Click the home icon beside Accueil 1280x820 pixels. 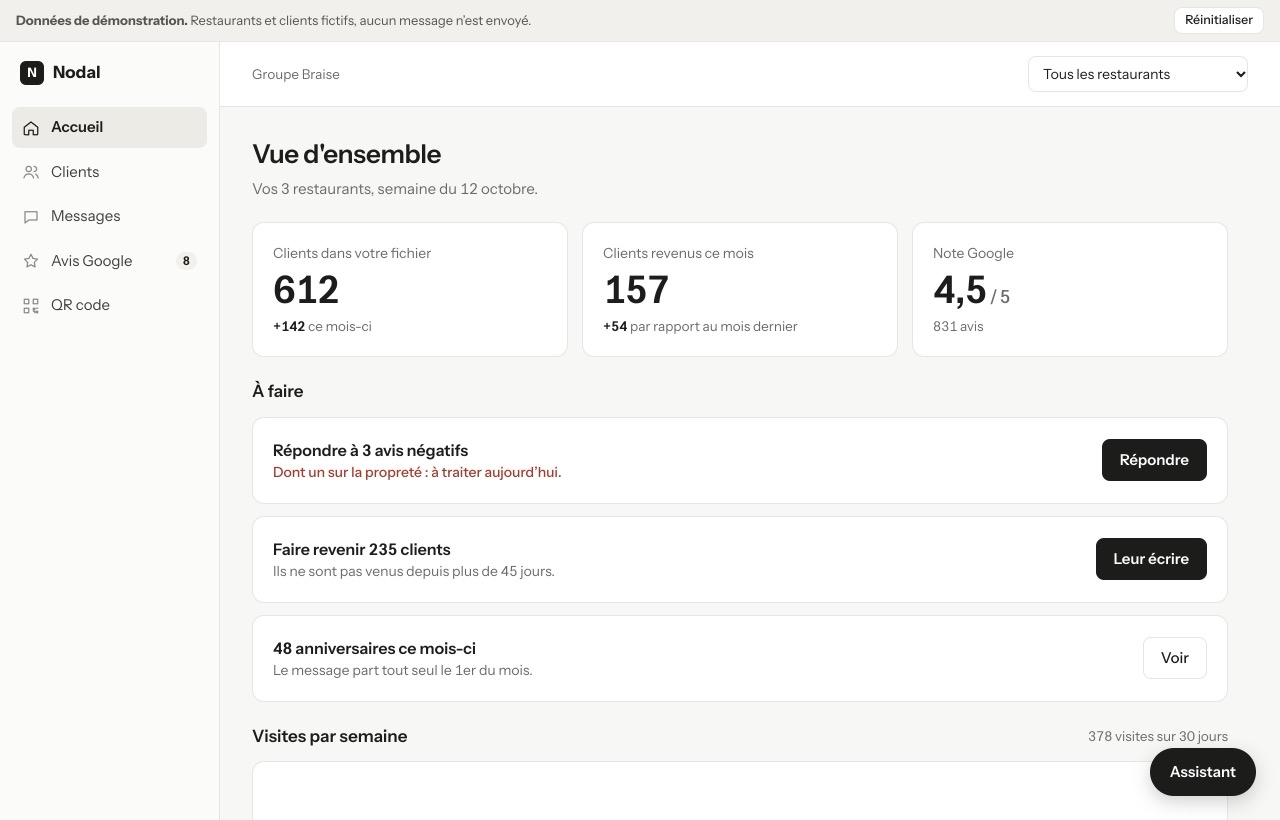(x=31, y=128)
